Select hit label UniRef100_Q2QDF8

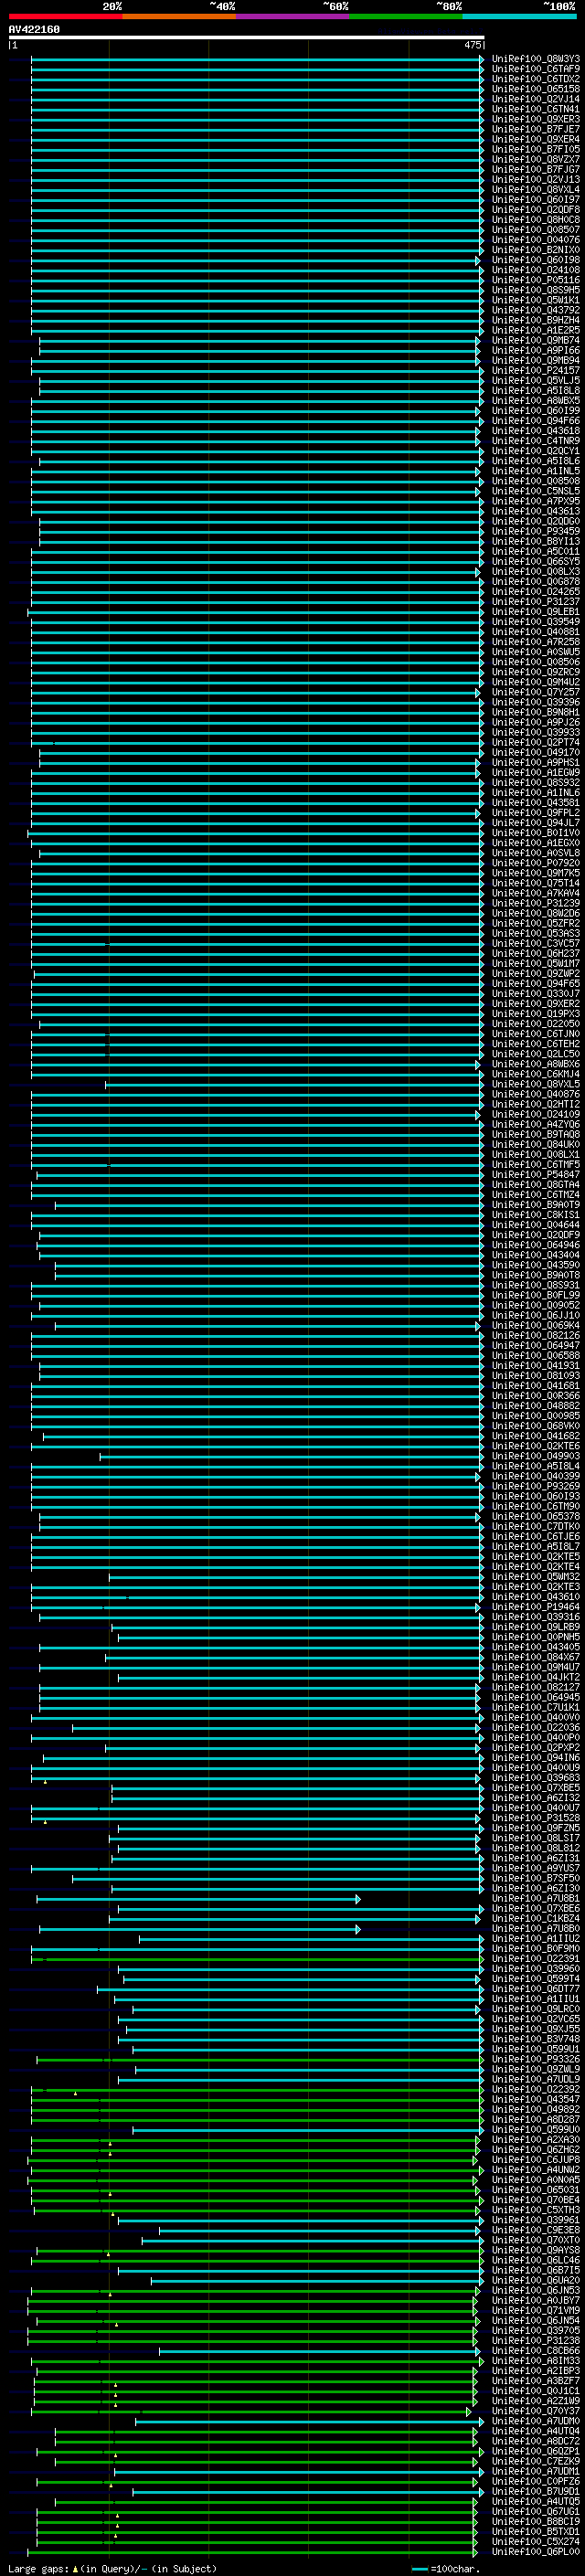(536, 210)
